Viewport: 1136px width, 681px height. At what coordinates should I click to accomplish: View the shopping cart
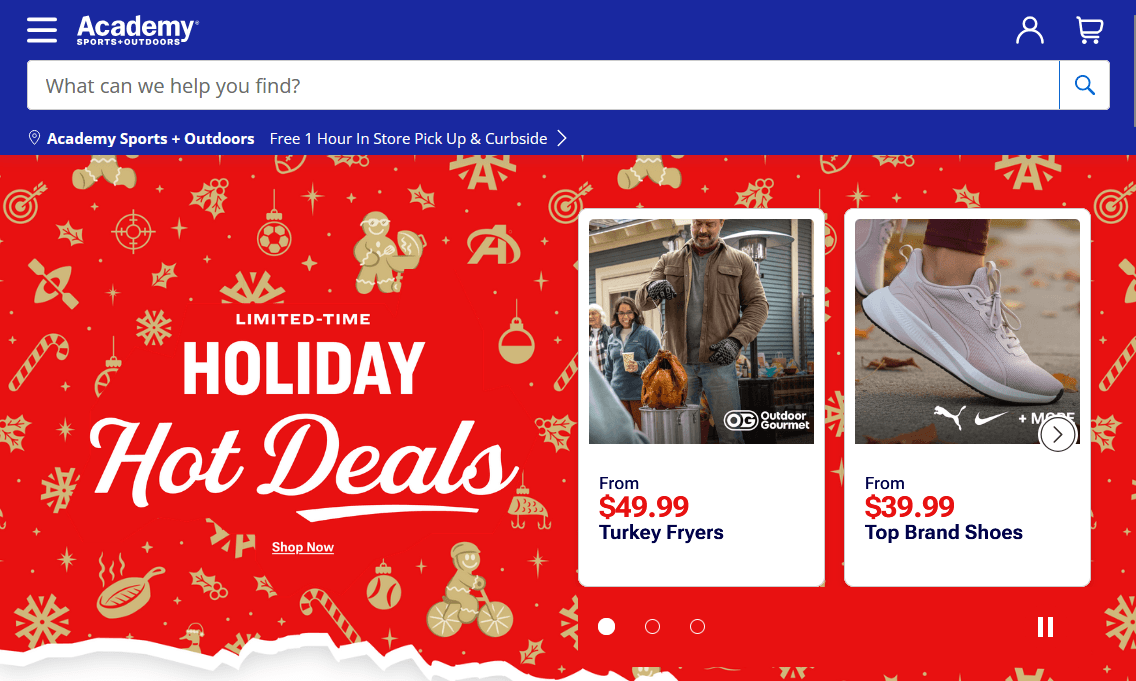click(1089, 30)
